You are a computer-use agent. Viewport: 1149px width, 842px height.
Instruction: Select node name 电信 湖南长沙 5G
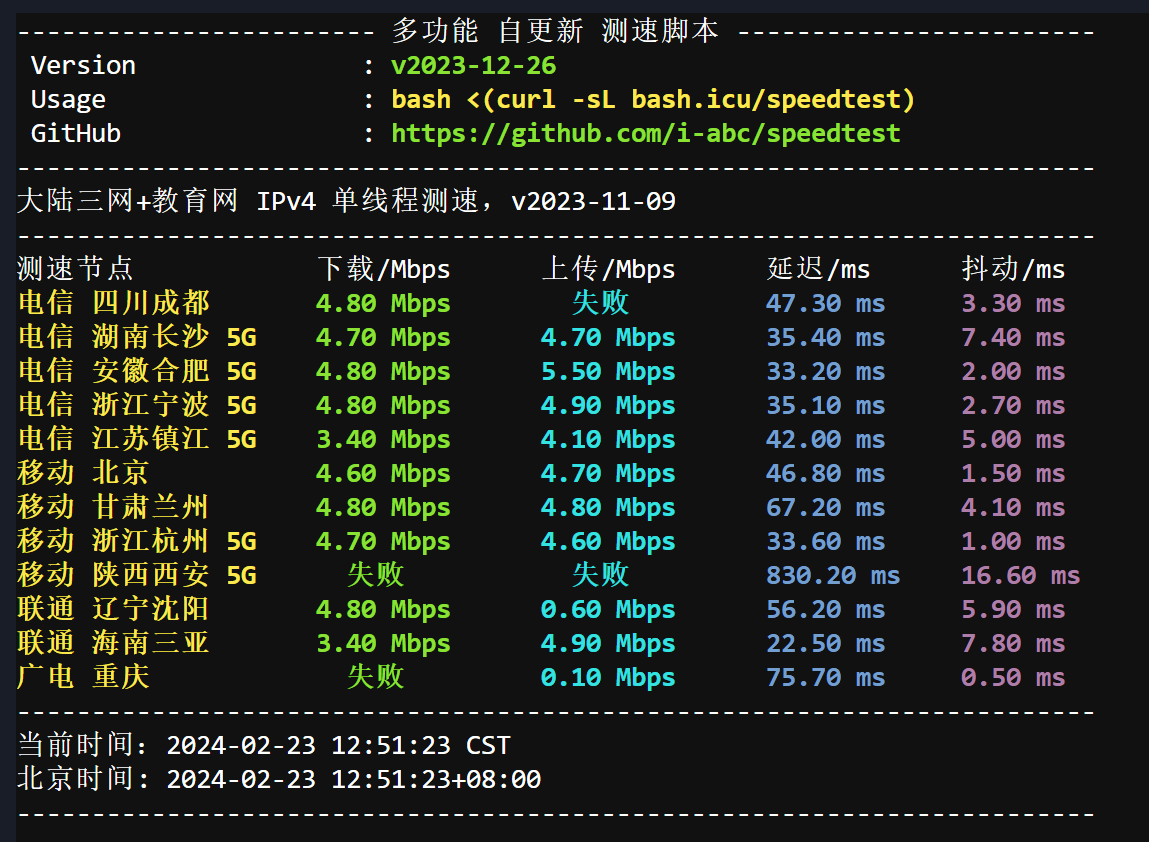pyautogui.click(x=137, y=337)
